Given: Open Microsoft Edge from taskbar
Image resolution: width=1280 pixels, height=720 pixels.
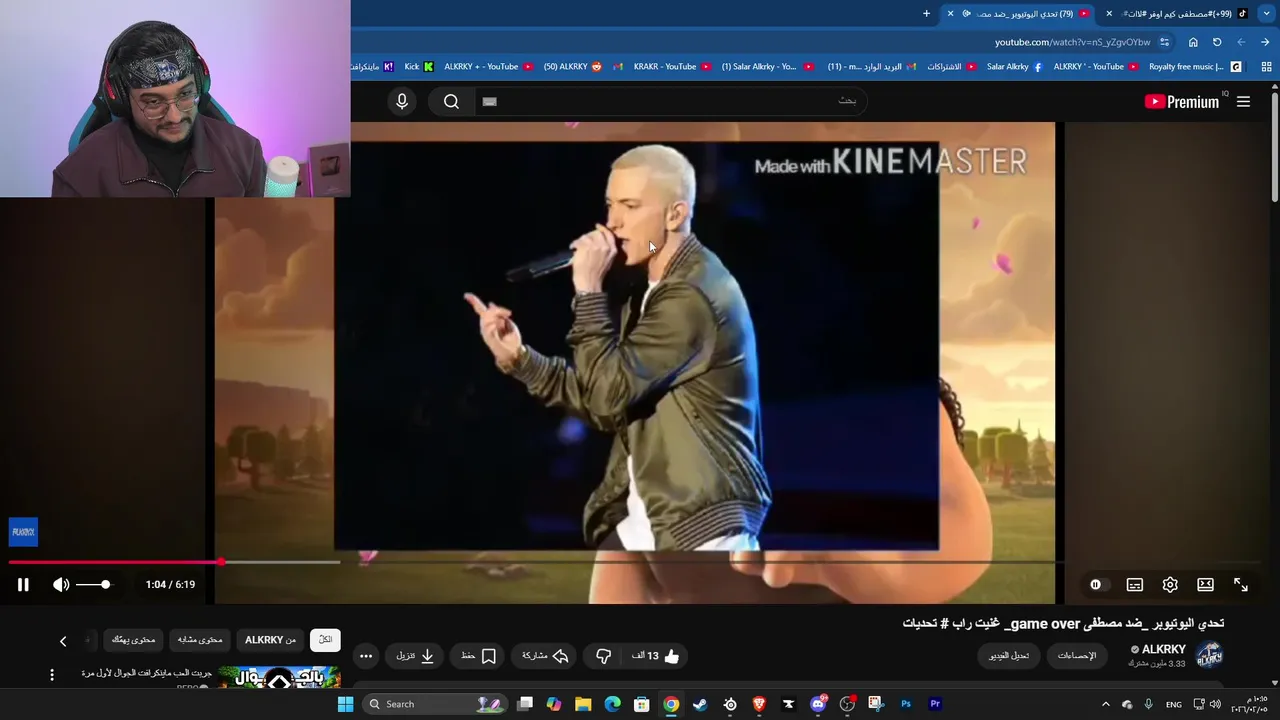Looking at the screenshot, I should [x=613, y=704].
